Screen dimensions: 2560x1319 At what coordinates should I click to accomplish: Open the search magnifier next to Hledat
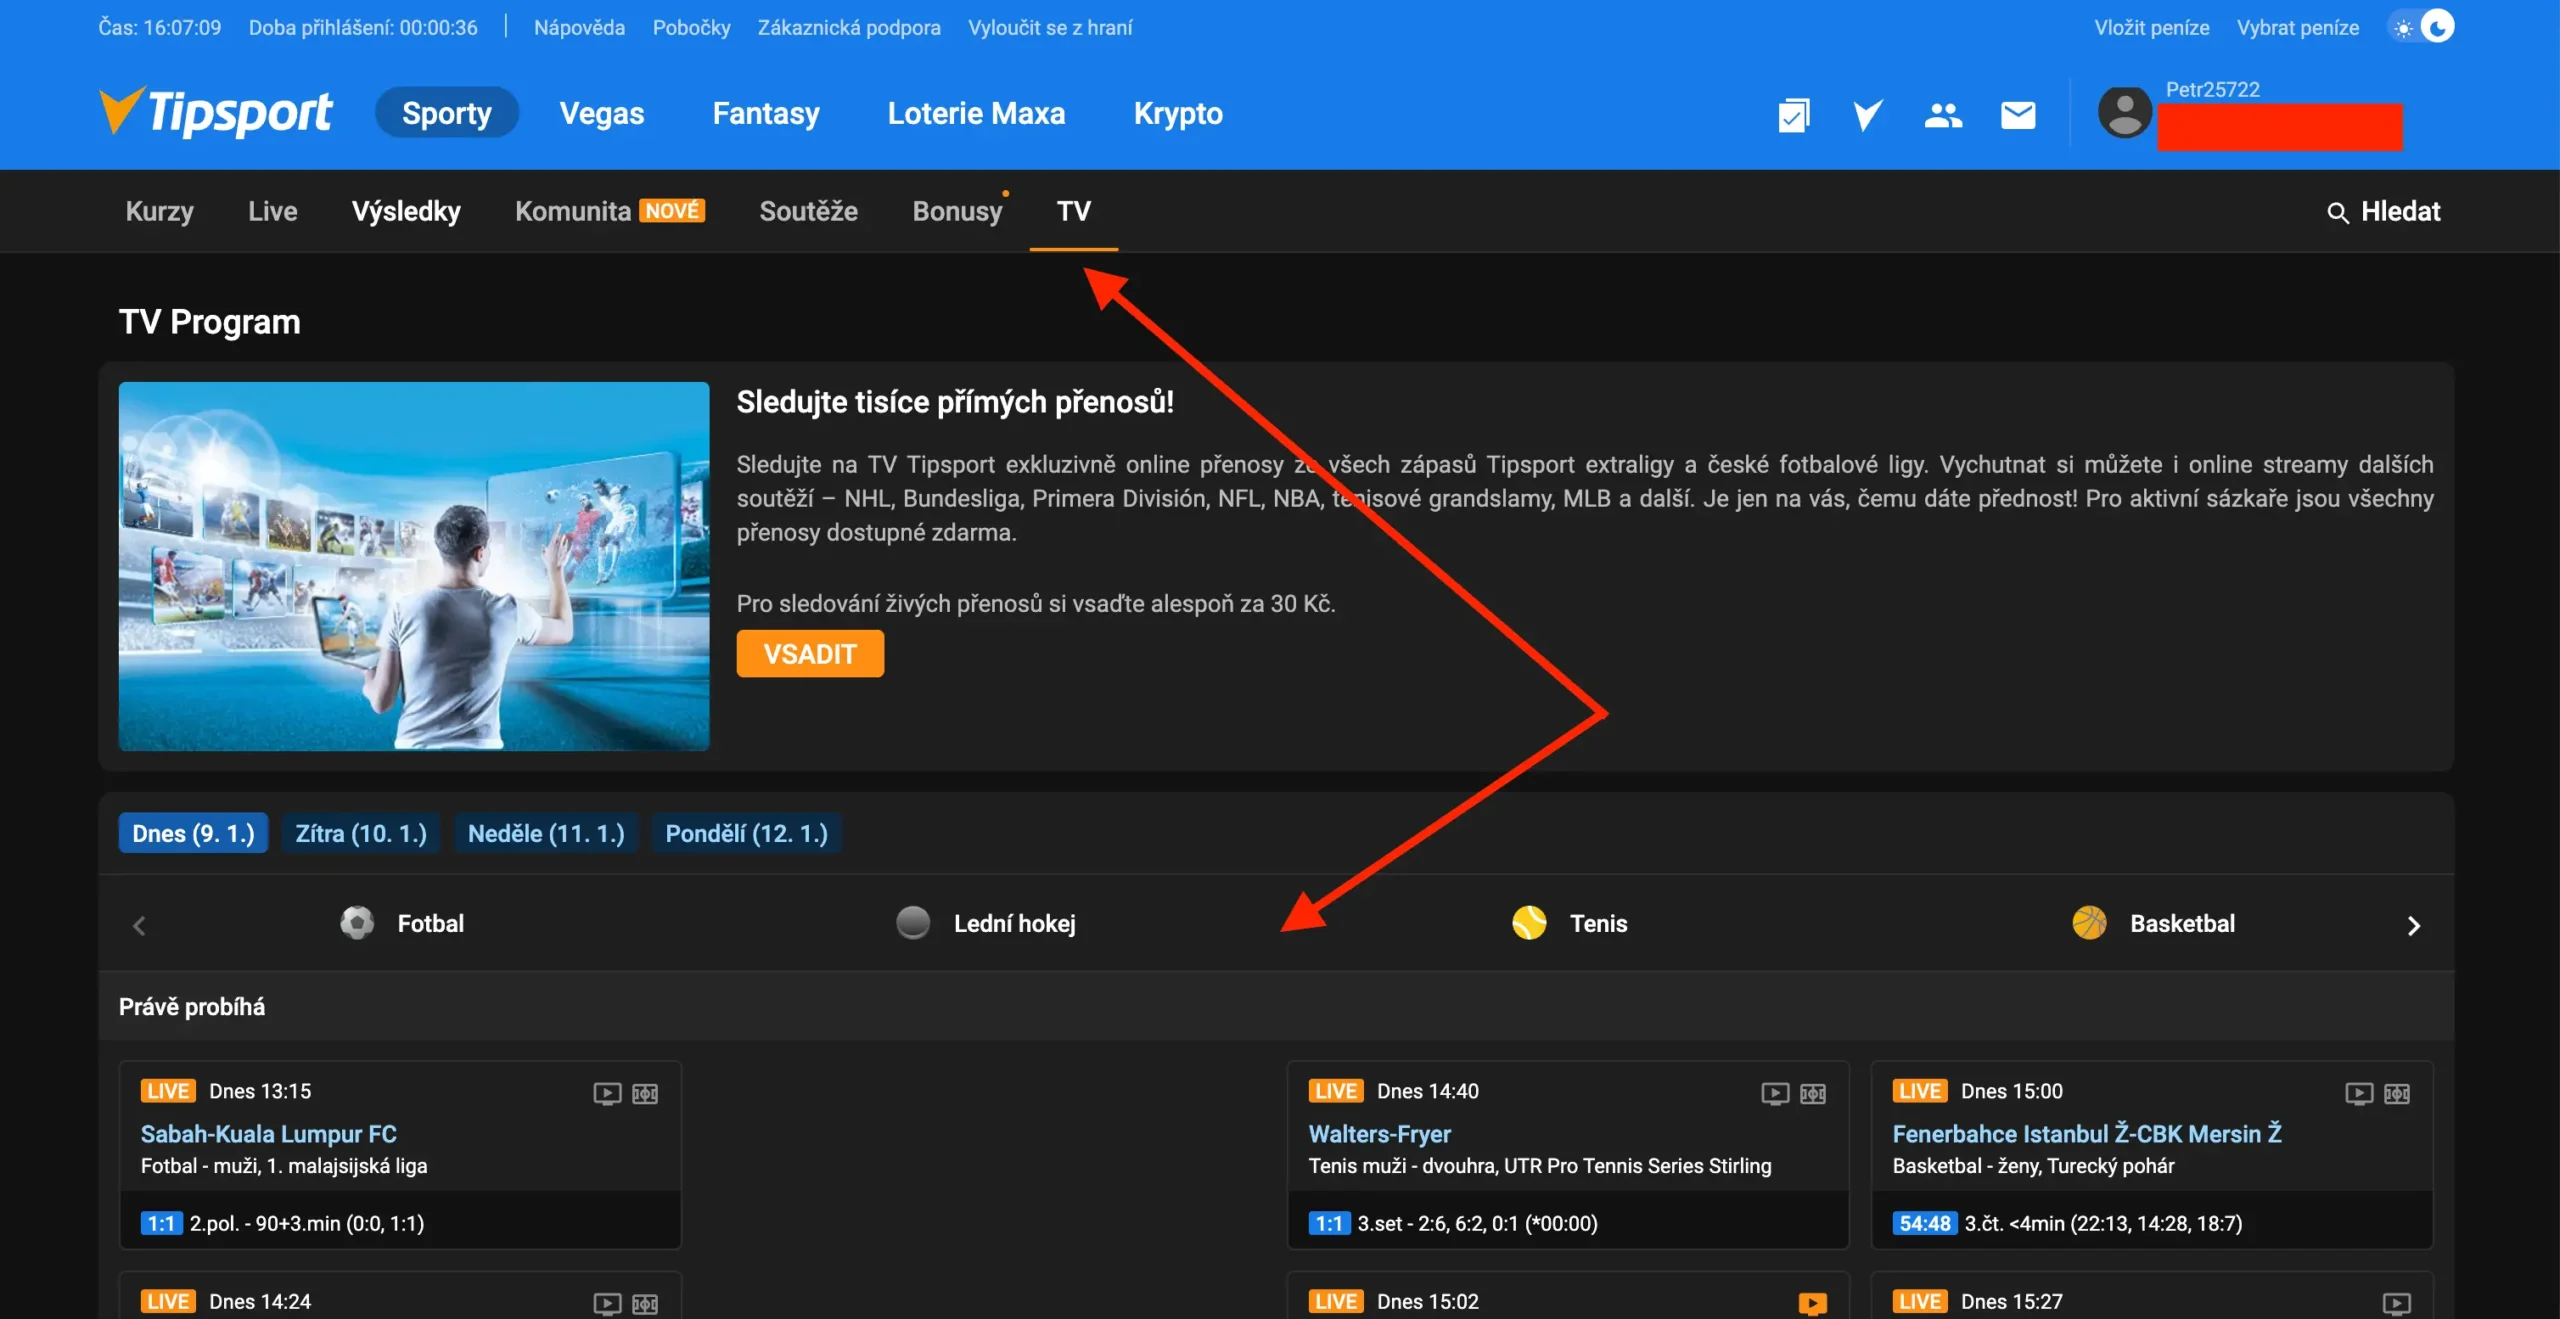pyautogui.click(x=2337, y=211)
